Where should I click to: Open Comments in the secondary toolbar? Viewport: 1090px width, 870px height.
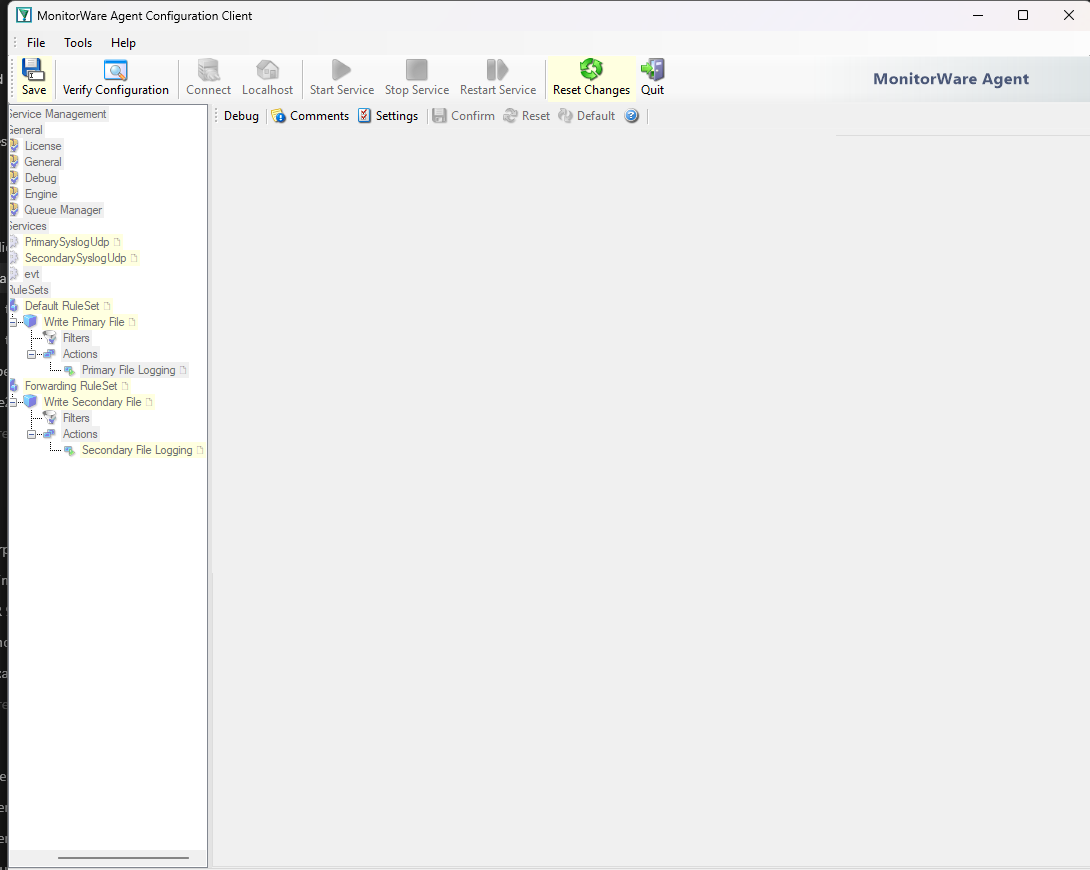310,116
